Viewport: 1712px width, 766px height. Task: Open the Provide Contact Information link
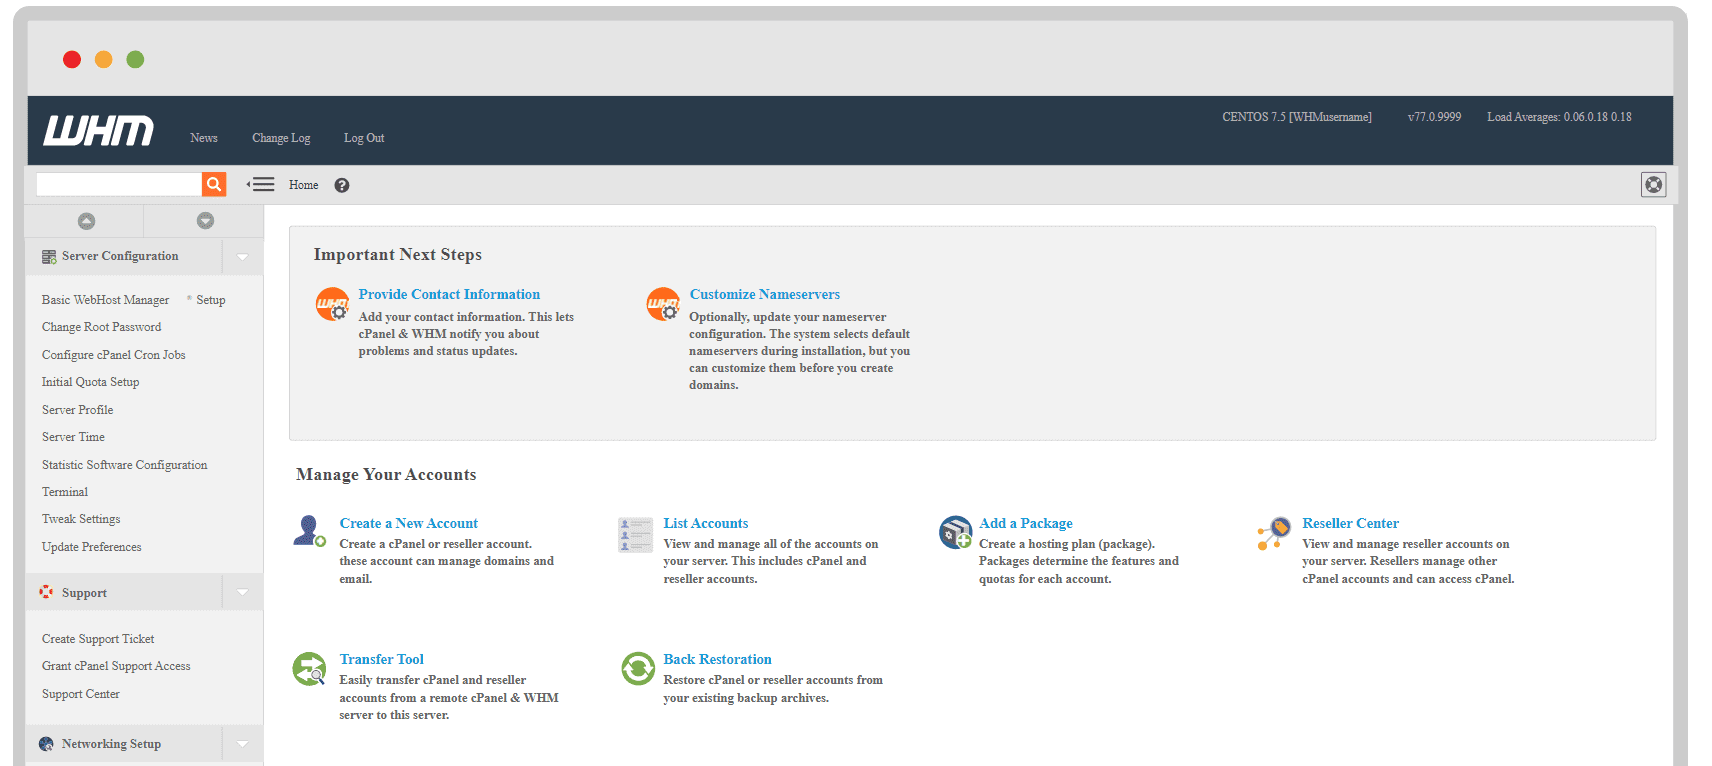[449, 294]
